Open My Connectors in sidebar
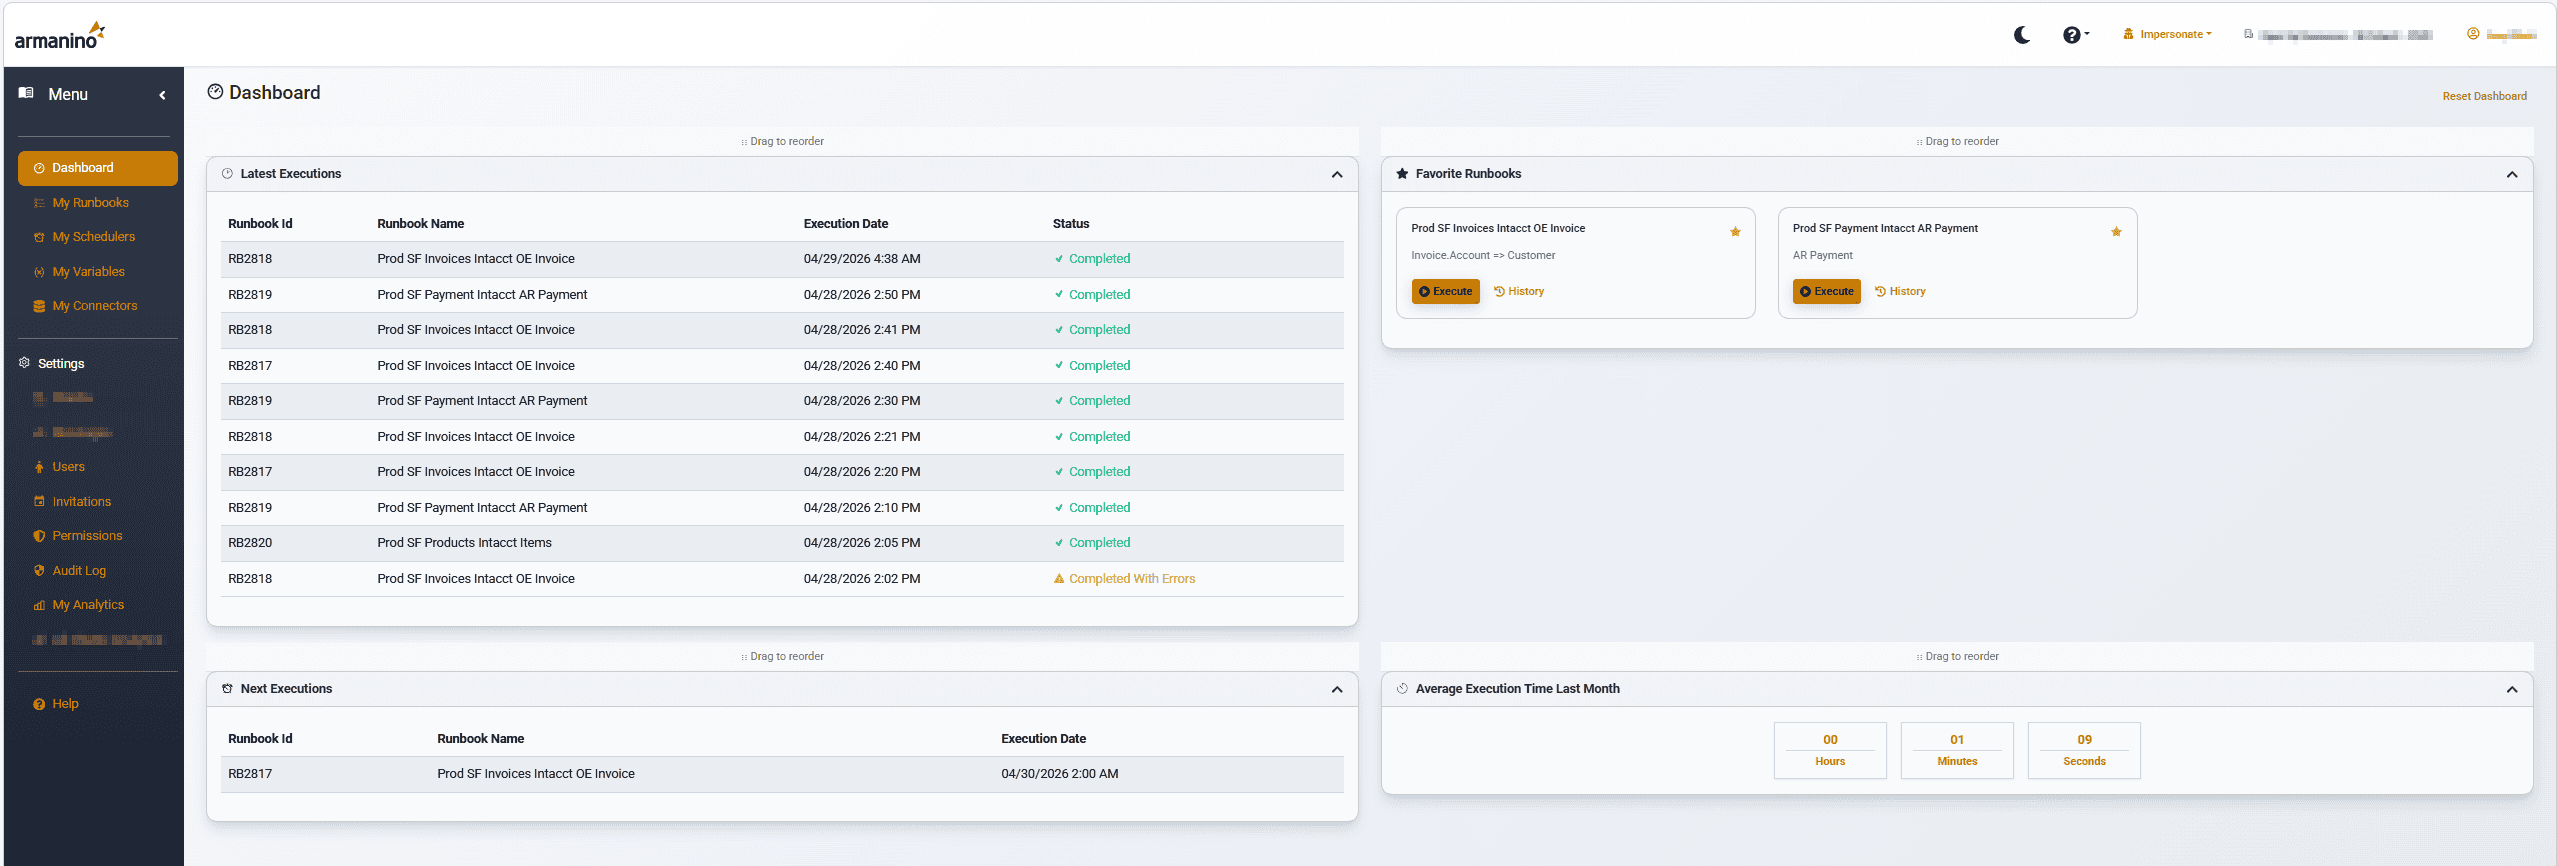The width and height of the screenshot is (2557, 866). pos(94,306)
